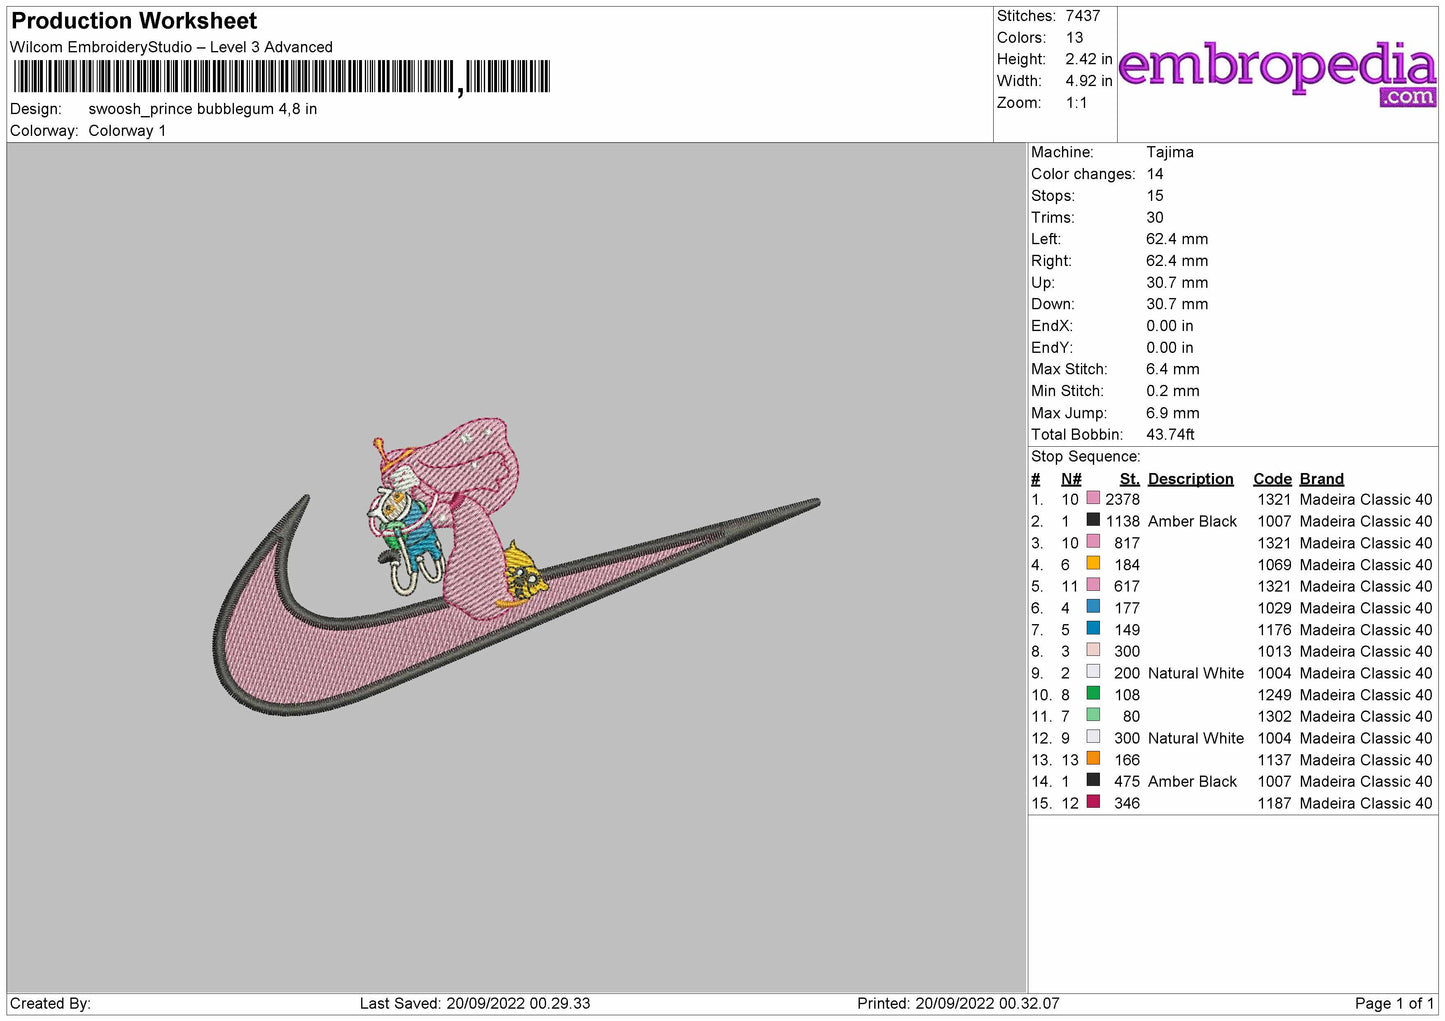Image resolution: width=1445 pixels, height=1021 pixels.
Task: Click the Total Bobbin value "43.74ft"
Action: click(x=1170, y=435)
